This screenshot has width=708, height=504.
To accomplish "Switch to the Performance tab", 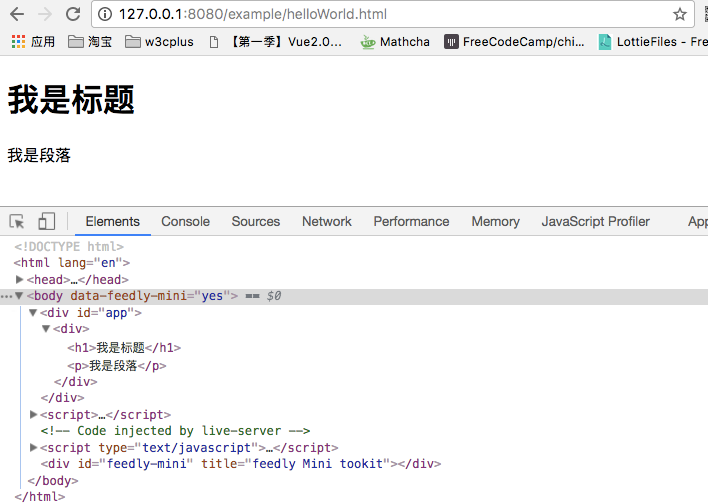I will 411,222.
